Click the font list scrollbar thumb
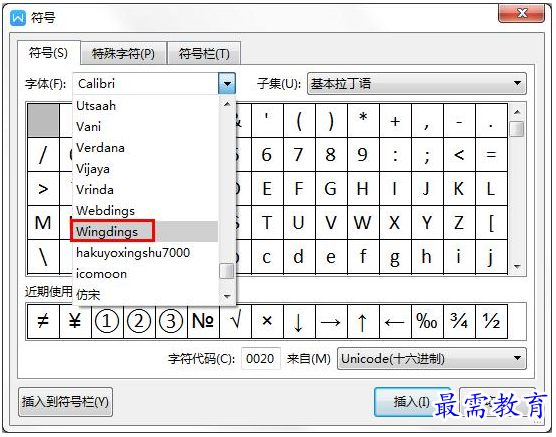This screenshot has width=556, height=437. tap(227, 271)
